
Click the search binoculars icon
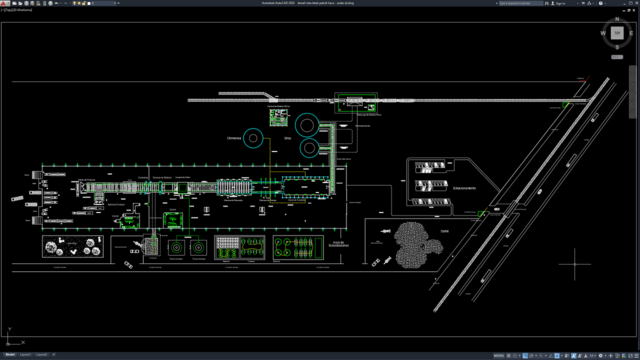(x=547, y=3)
